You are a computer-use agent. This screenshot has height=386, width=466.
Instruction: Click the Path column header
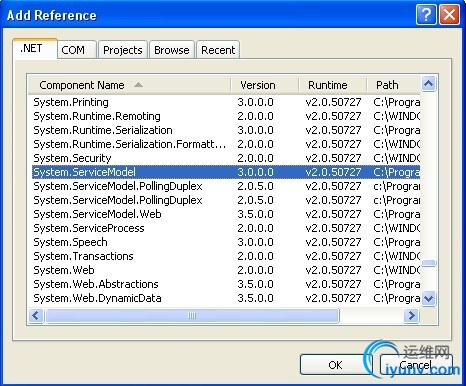coord(393,85)
